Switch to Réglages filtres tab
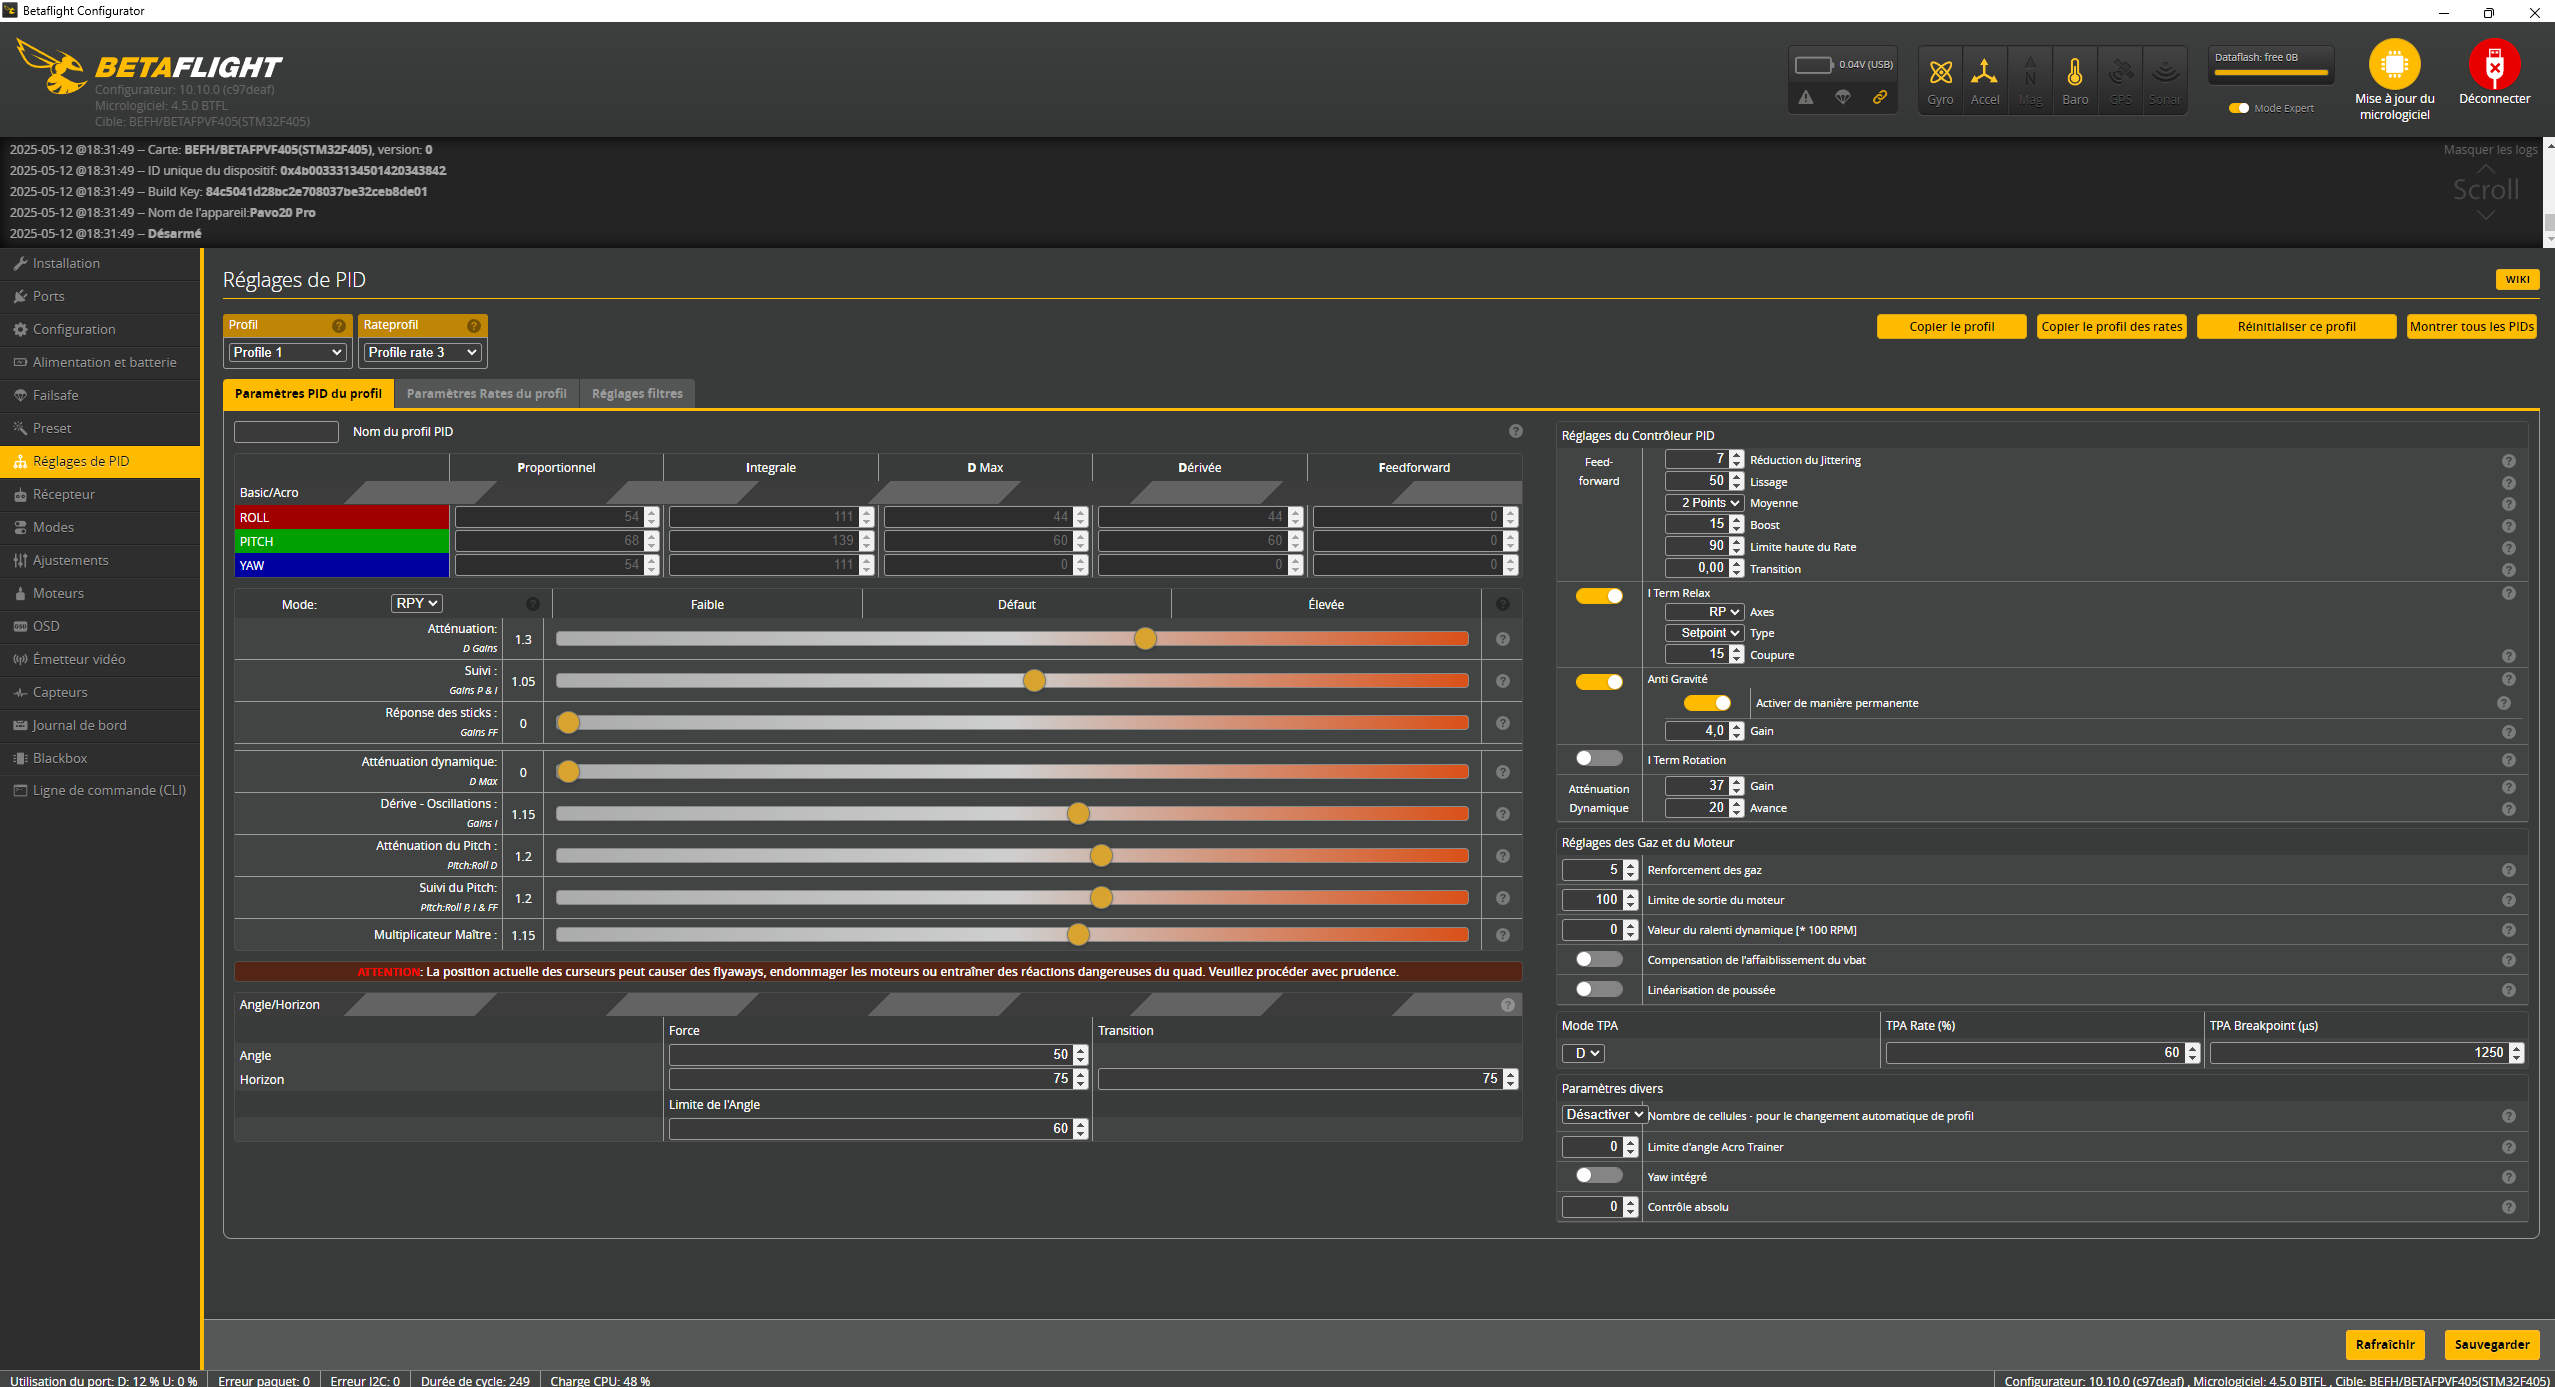 637,394
